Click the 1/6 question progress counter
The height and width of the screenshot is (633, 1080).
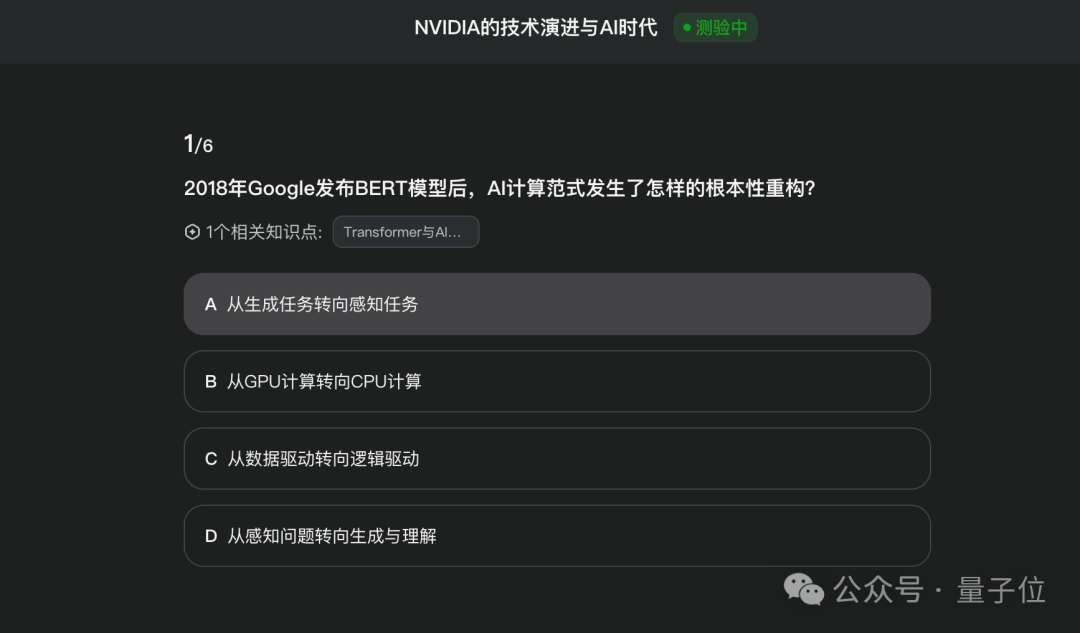coord(198,144)
